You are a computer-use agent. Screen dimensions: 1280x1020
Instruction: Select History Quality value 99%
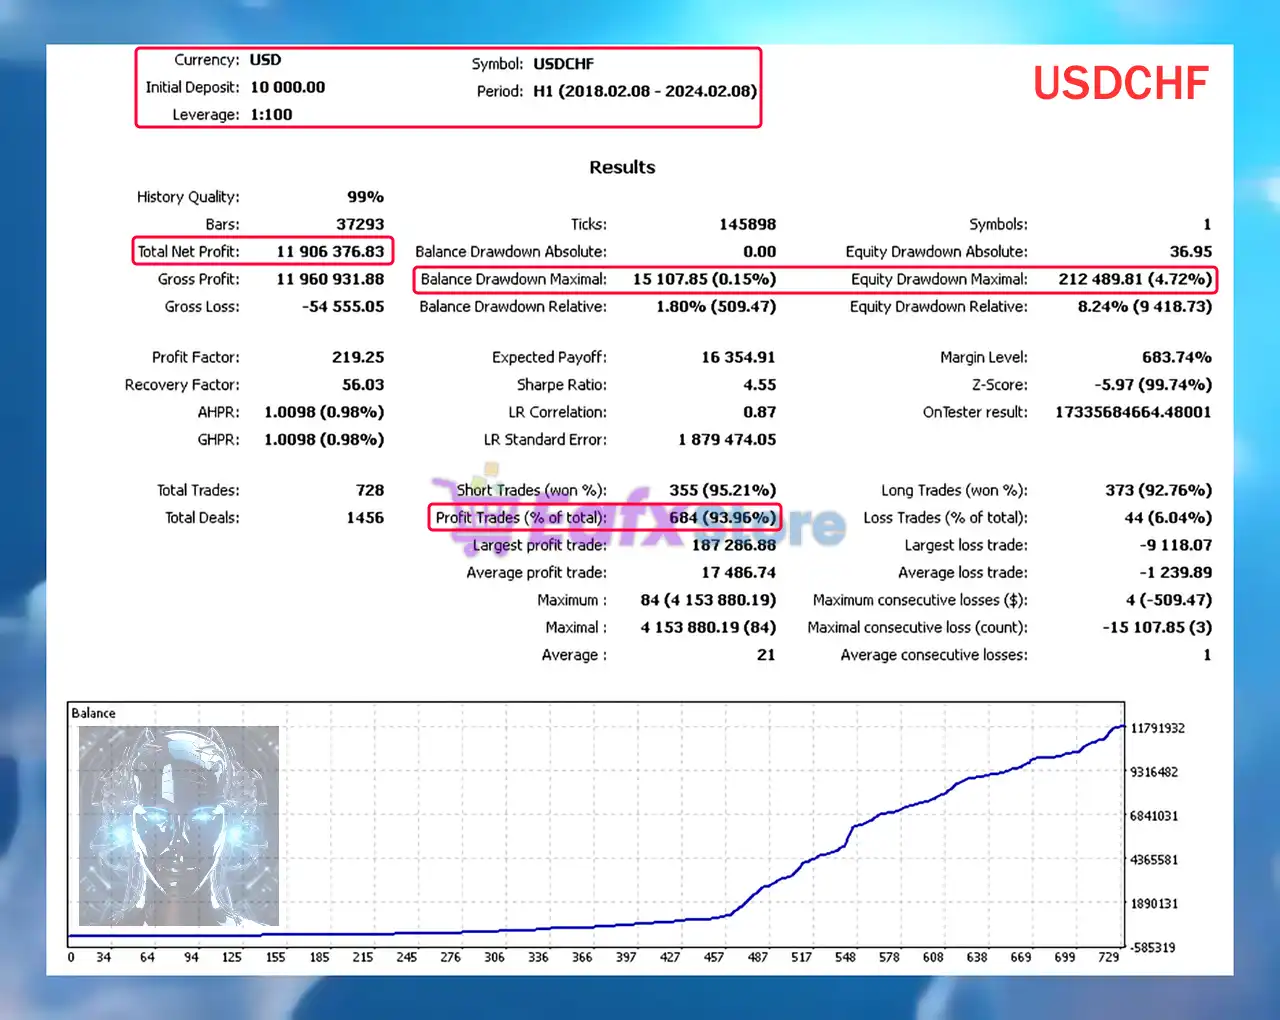click(365, 197)
